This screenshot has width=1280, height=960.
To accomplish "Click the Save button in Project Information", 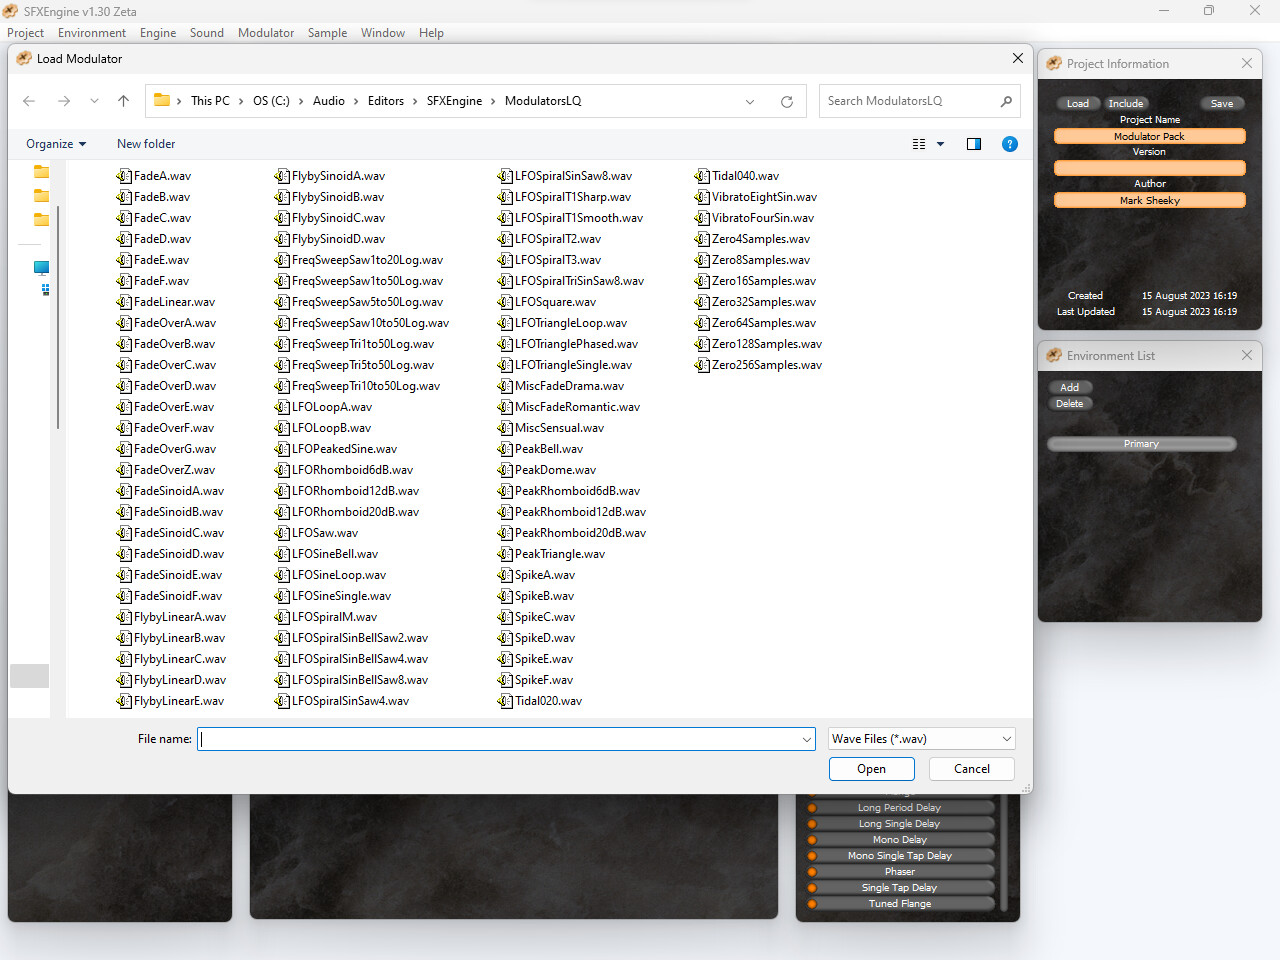I will click(x=1222, y=103).
